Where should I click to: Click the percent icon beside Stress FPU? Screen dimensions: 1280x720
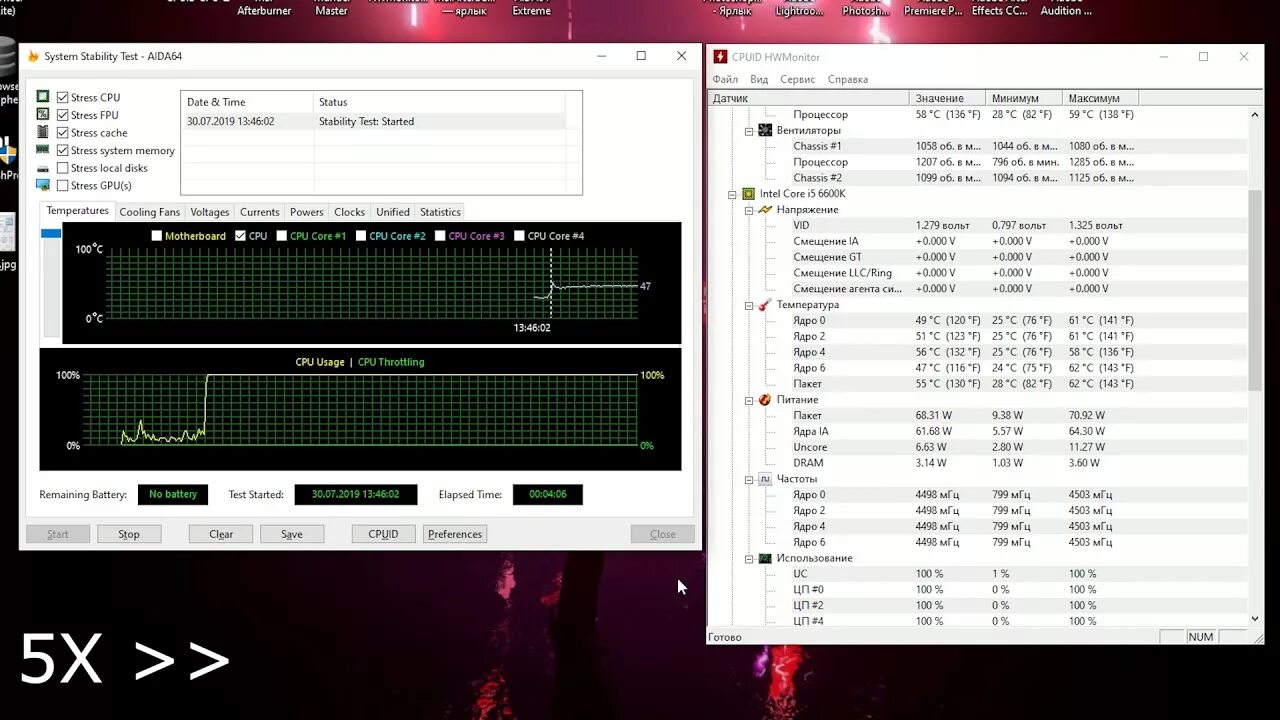click(43, 115)
